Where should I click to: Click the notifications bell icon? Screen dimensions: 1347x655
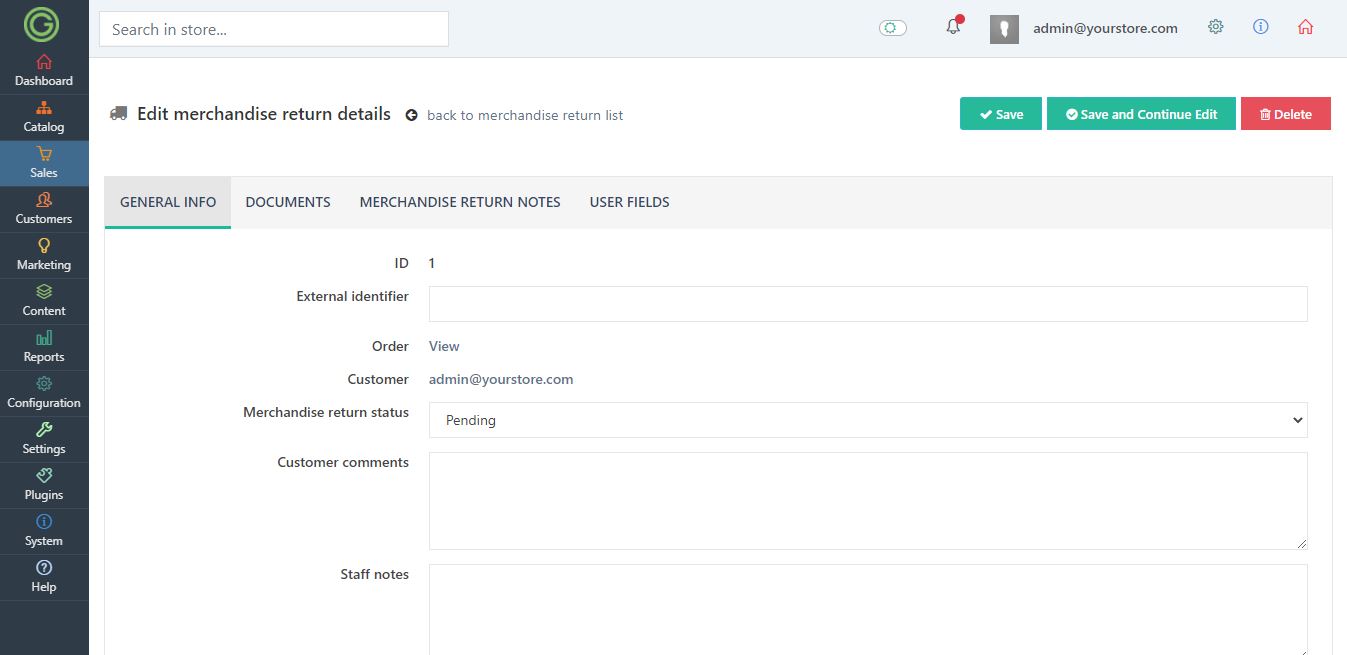(x=953, y=27)
